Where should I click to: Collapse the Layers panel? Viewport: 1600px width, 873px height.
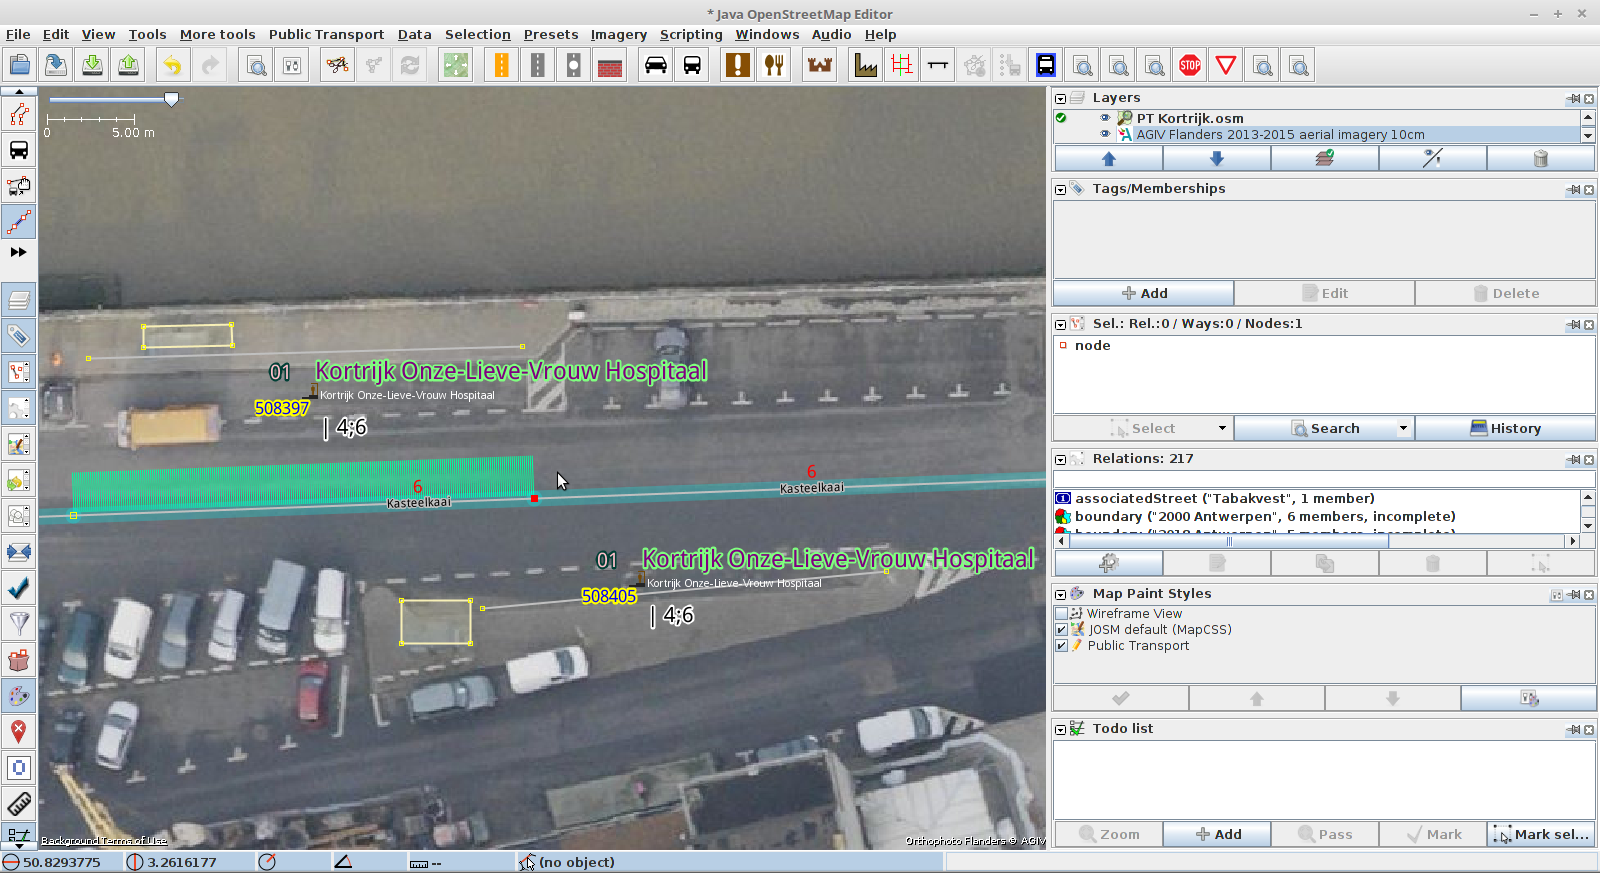[1061, 99]
